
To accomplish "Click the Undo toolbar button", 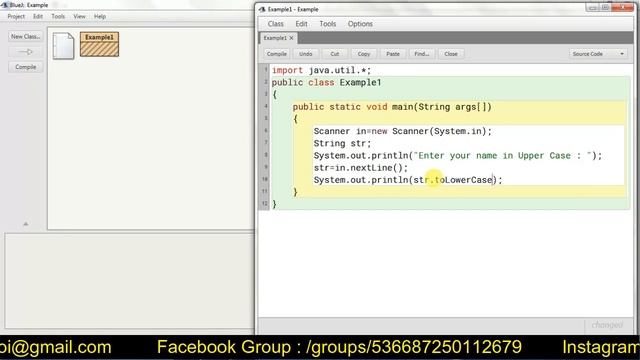I will click(x=305, y=54).
